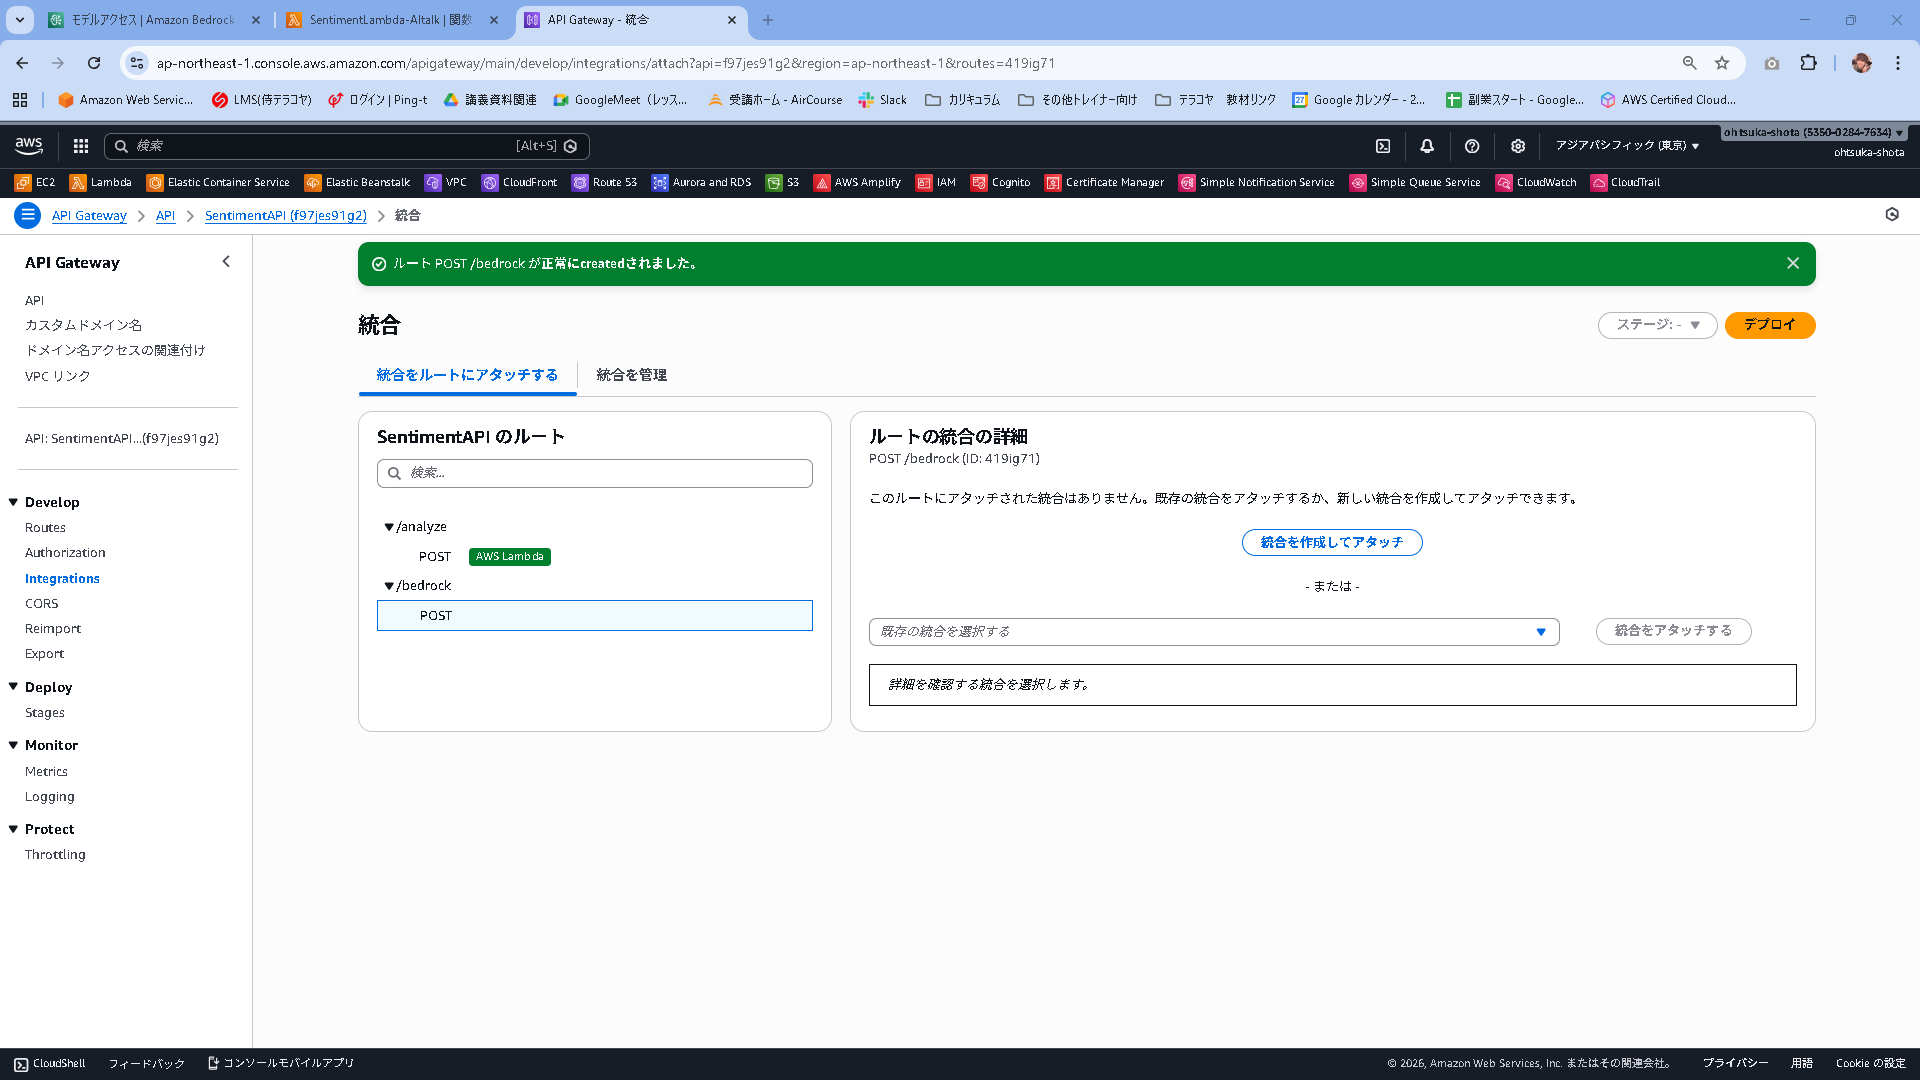Click the orange デプロイ button
Screen dimensions: 1920x1080
coord(1769,325)
